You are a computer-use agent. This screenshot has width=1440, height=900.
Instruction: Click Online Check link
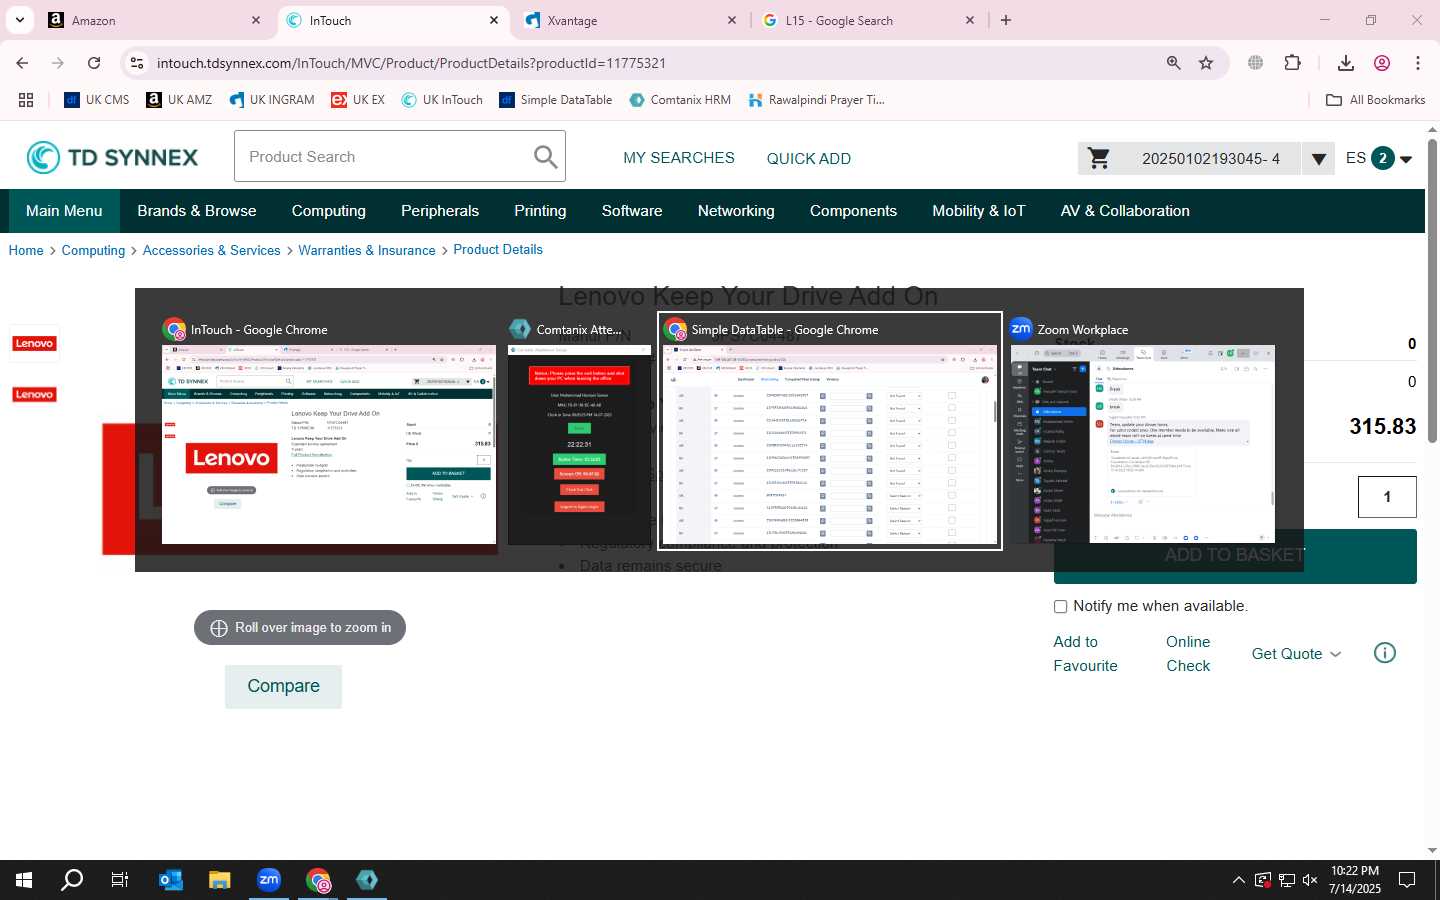pos(1188,654)
